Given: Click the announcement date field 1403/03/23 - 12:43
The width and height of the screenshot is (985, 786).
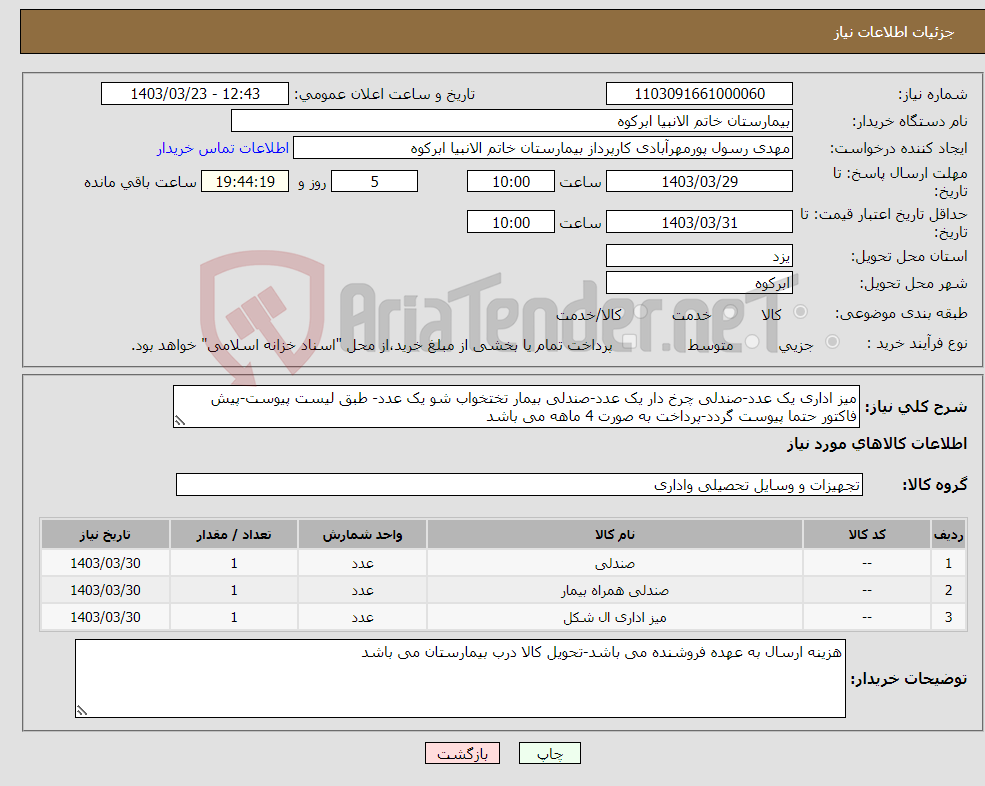Looking at the screenshot, I should pos(195,94).
